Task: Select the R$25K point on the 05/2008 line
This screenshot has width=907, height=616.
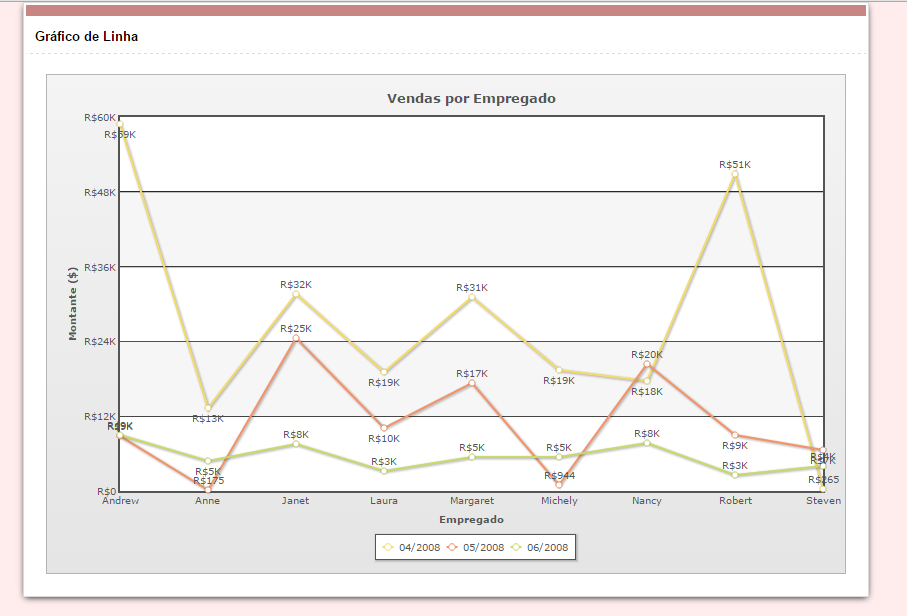Action: click(296, 339)
